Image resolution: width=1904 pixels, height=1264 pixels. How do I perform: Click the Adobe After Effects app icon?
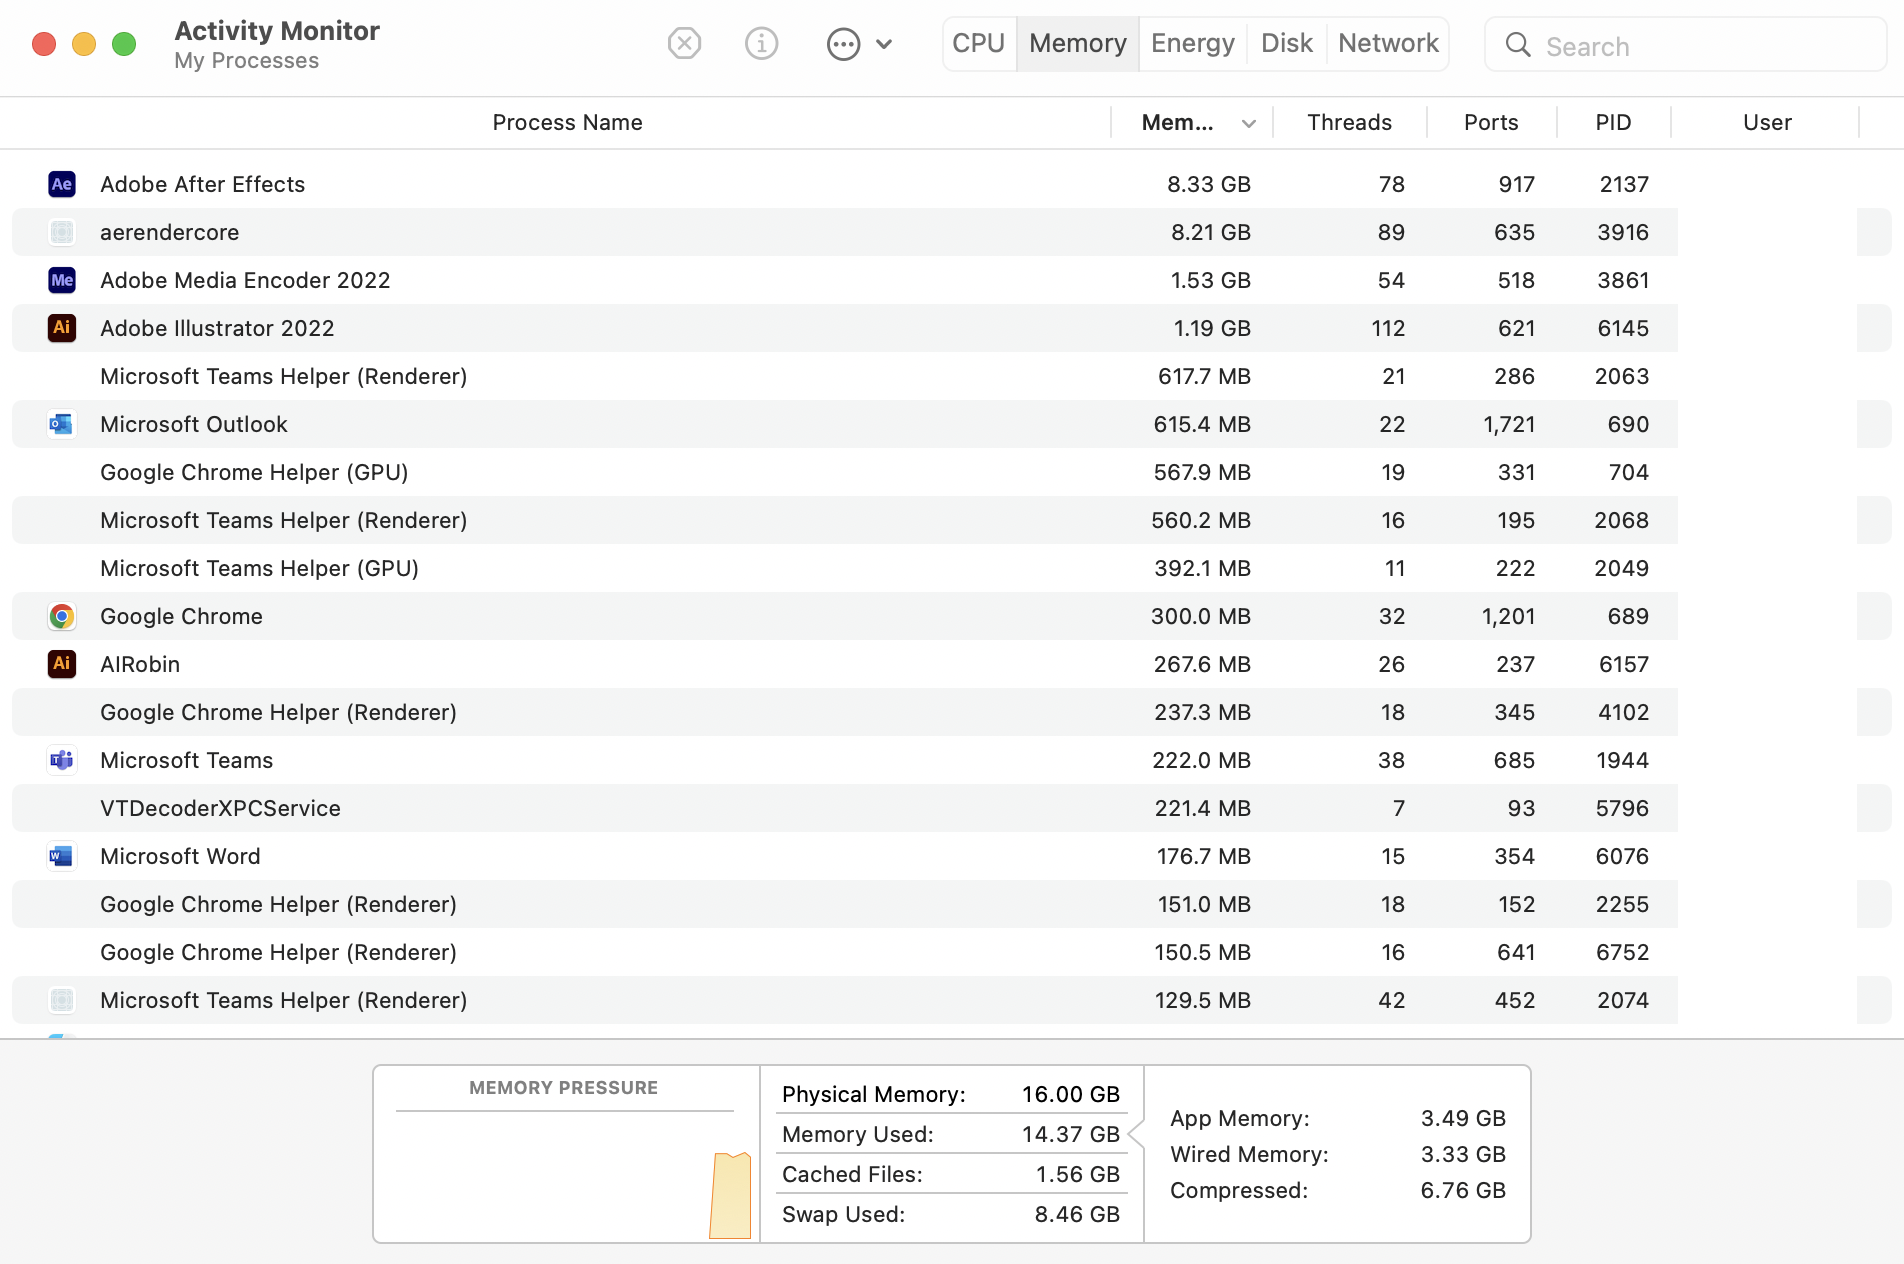62,184
